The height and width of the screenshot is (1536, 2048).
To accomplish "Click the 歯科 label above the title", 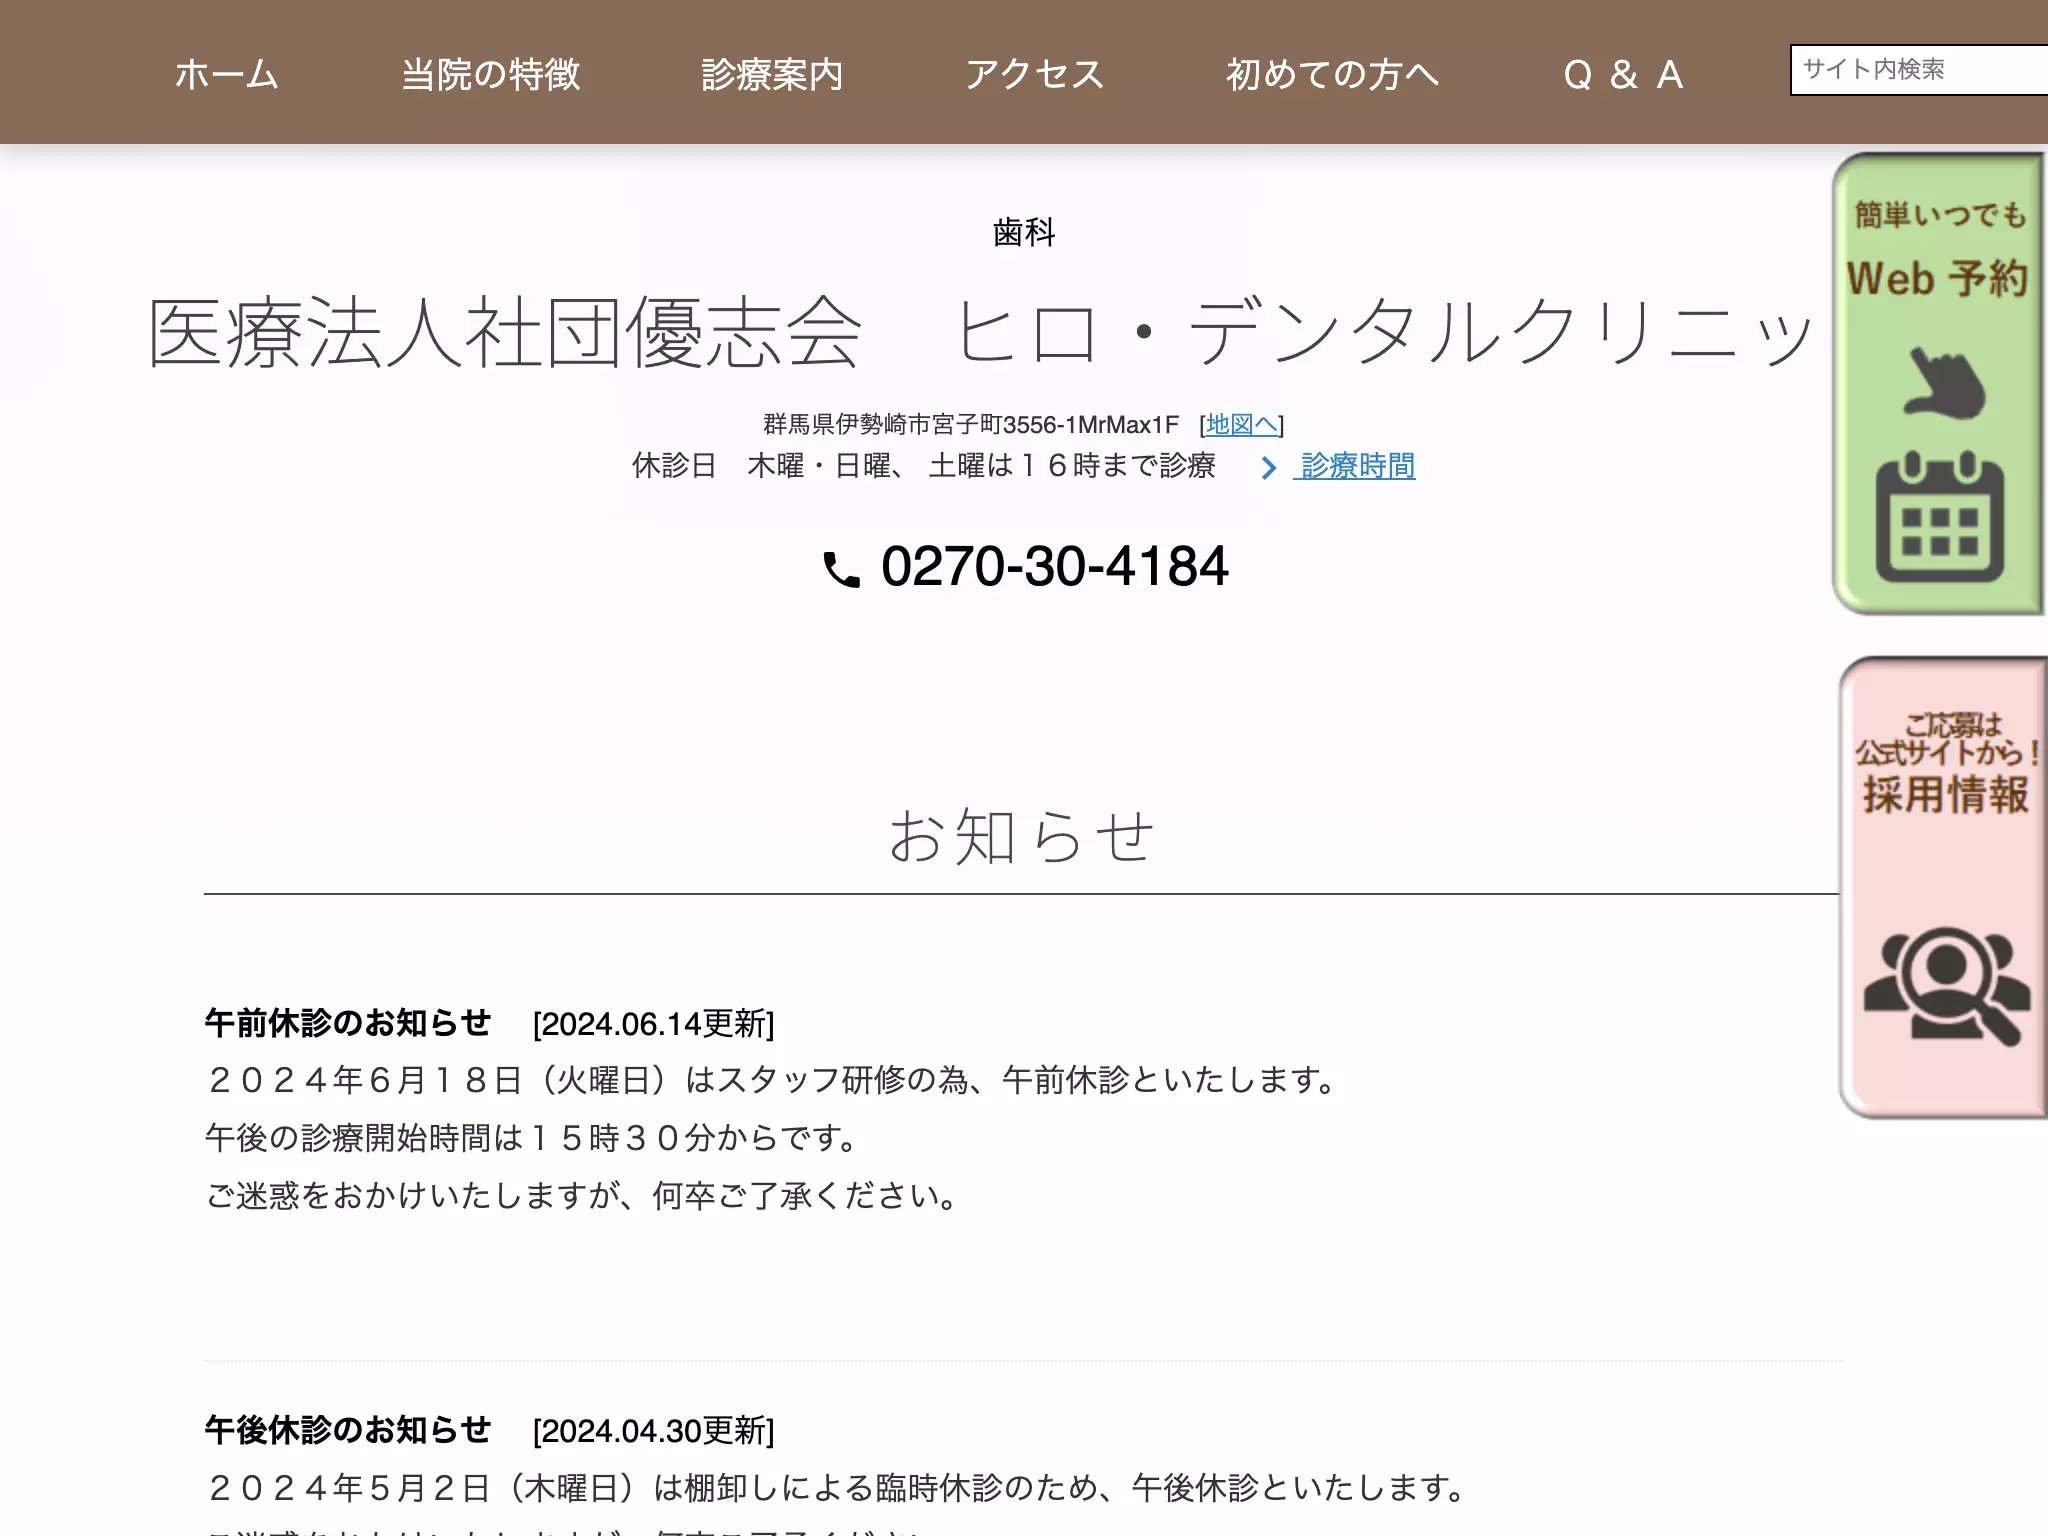I will (1024, 232).
